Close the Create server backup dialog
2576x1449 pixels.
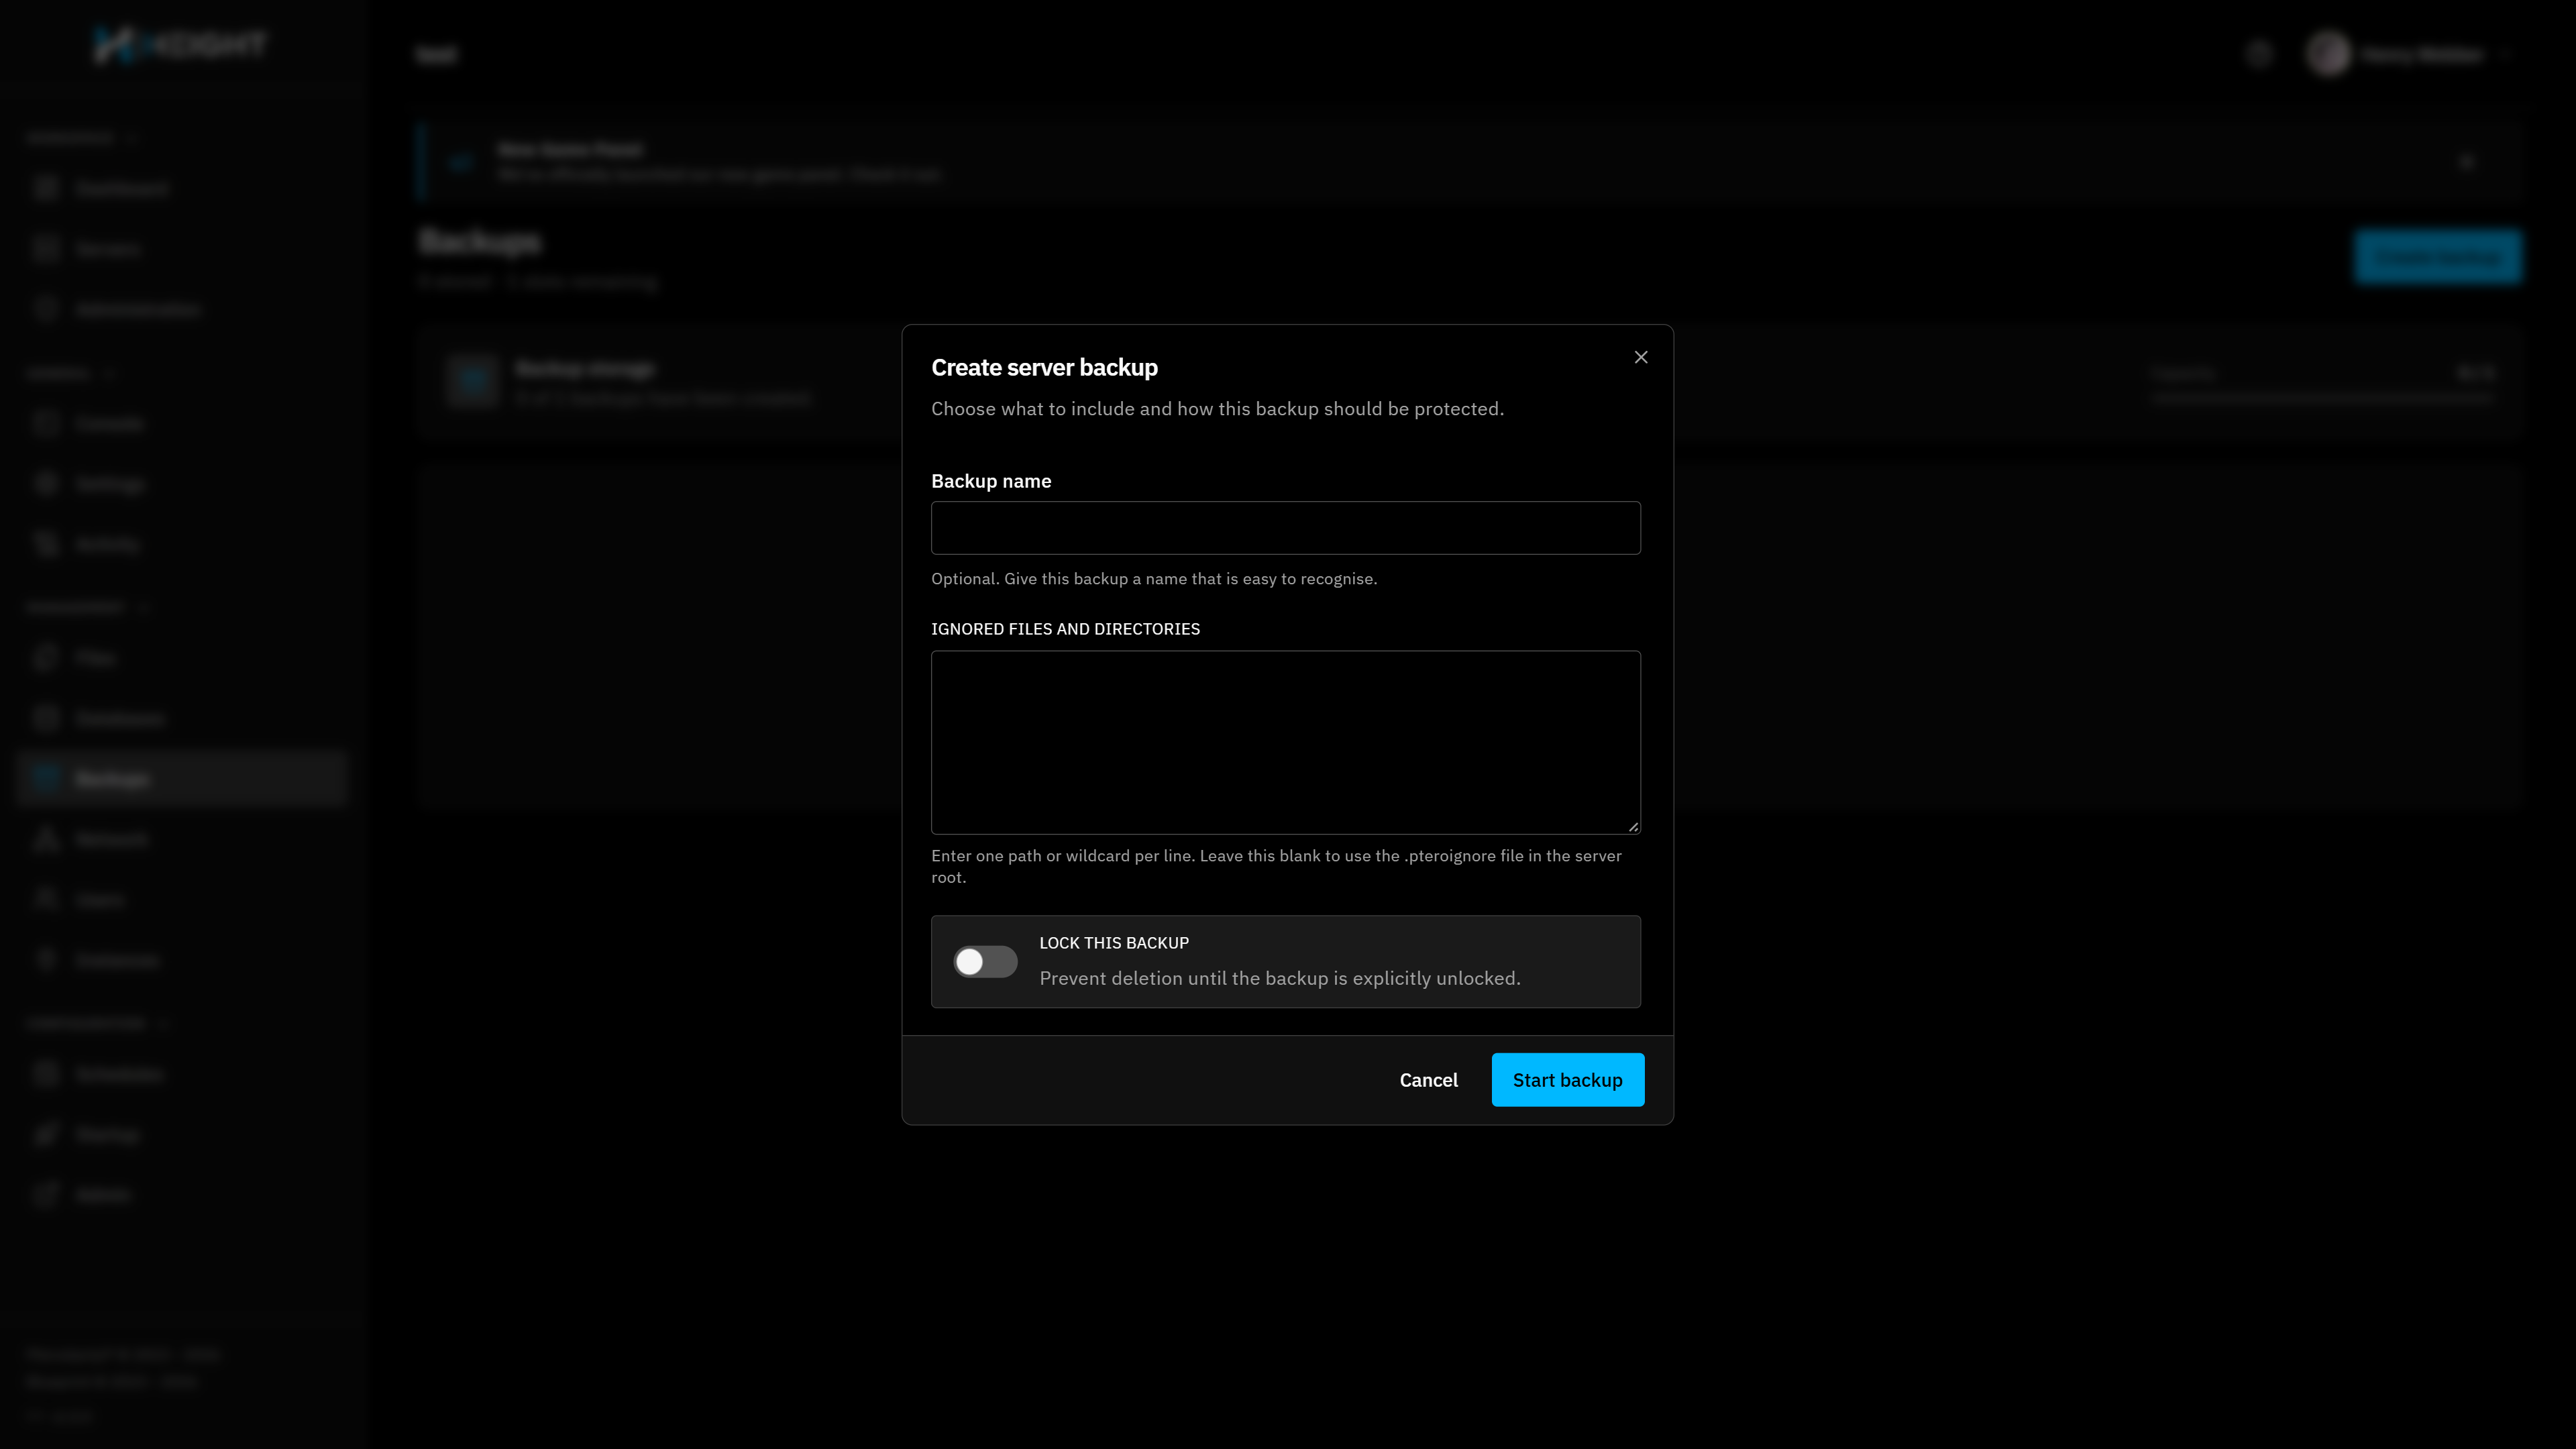tap(1641, 357)
